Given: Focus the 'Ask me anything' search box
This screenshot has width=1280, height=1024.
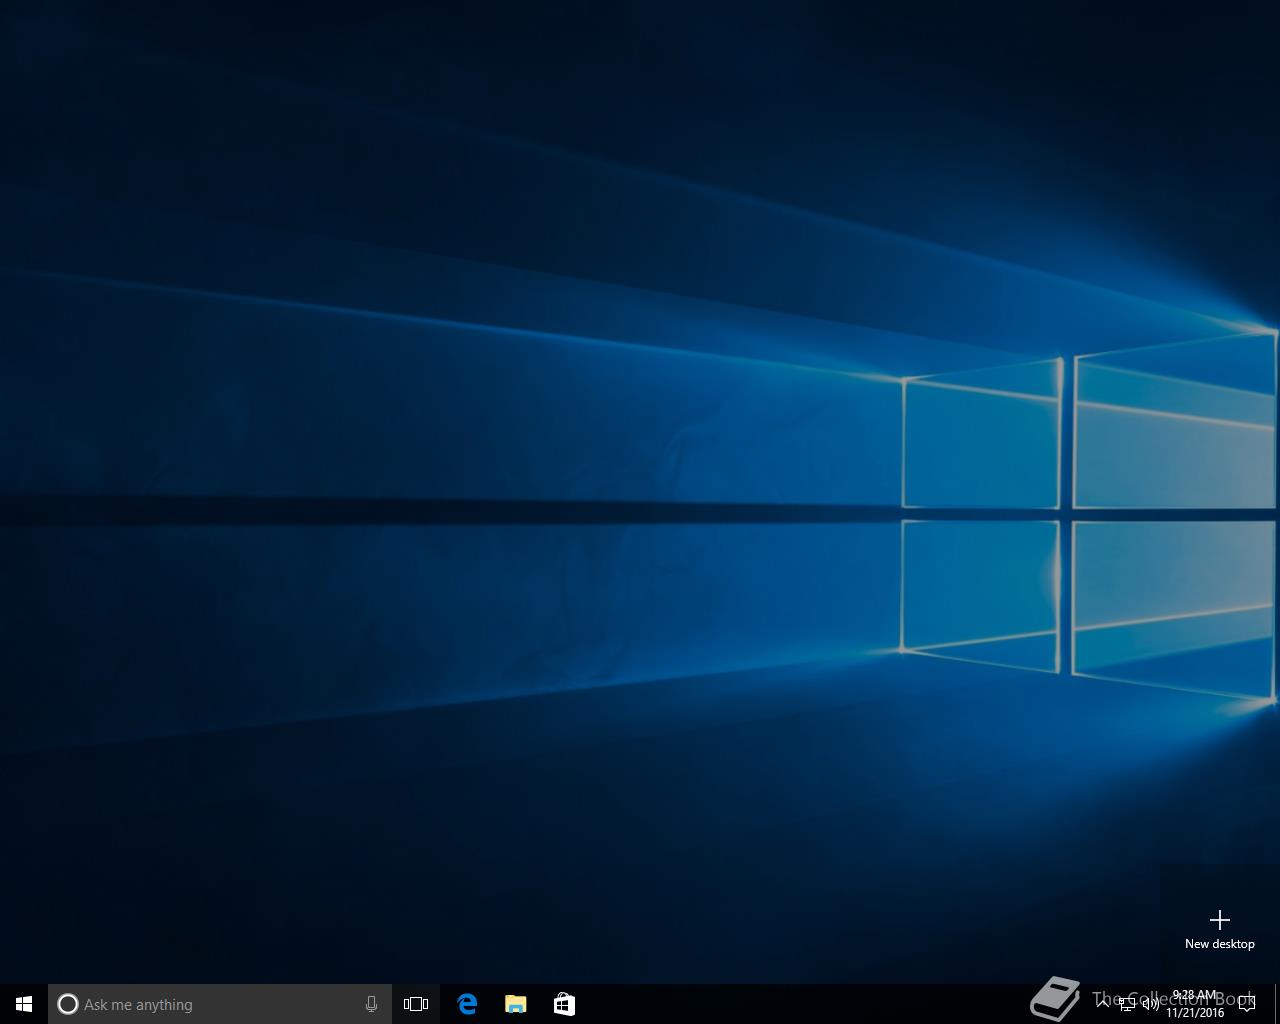Looking at the screenshot, I should coord(220,1004).
